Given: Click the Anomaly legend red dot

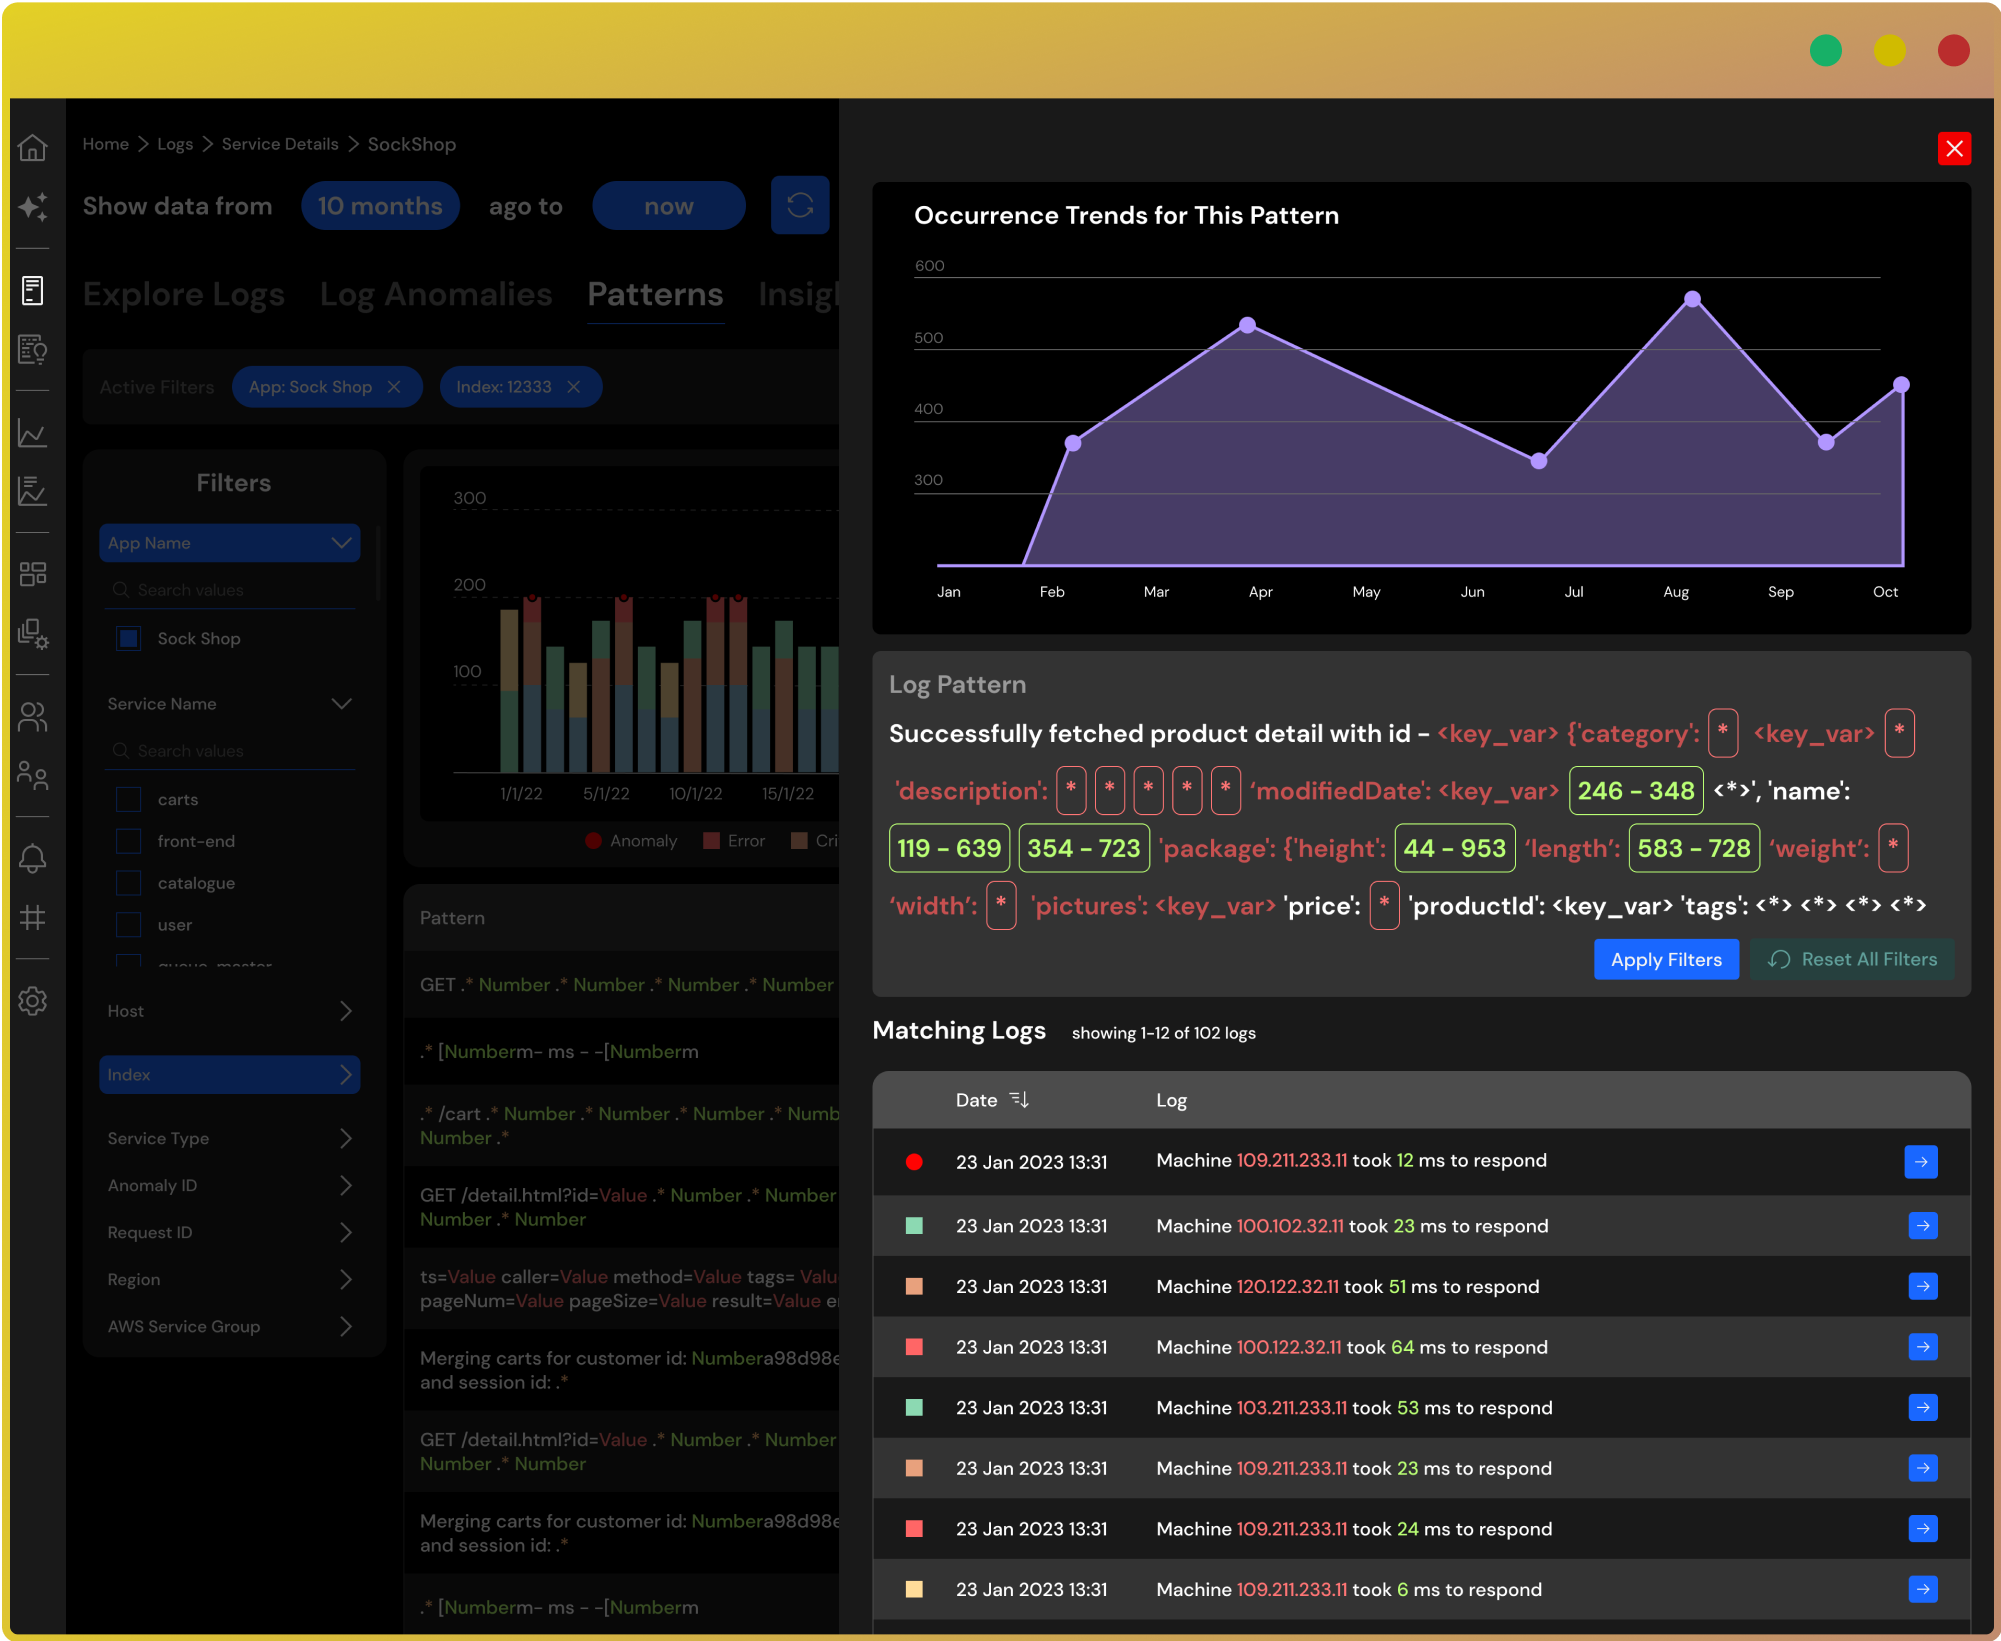Looking at the screenshot, I should (x=593, y=841).
